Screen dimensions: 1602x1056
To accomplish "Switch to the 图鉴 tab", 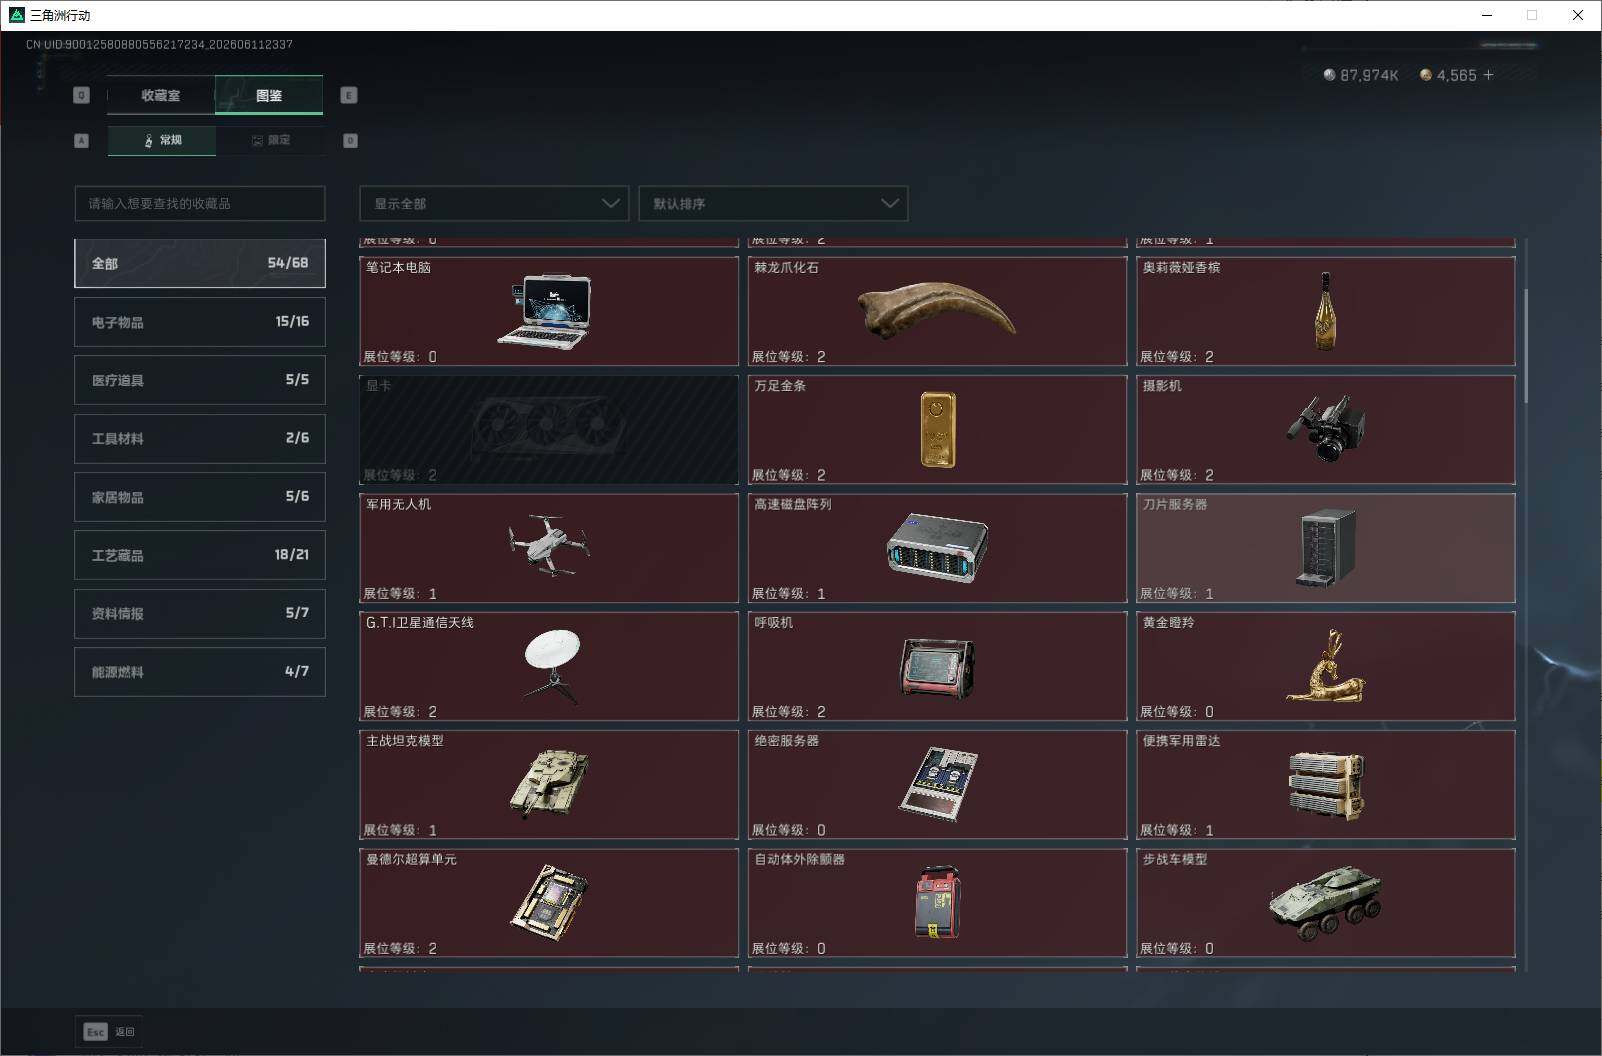I will click(x=269, y=95).
